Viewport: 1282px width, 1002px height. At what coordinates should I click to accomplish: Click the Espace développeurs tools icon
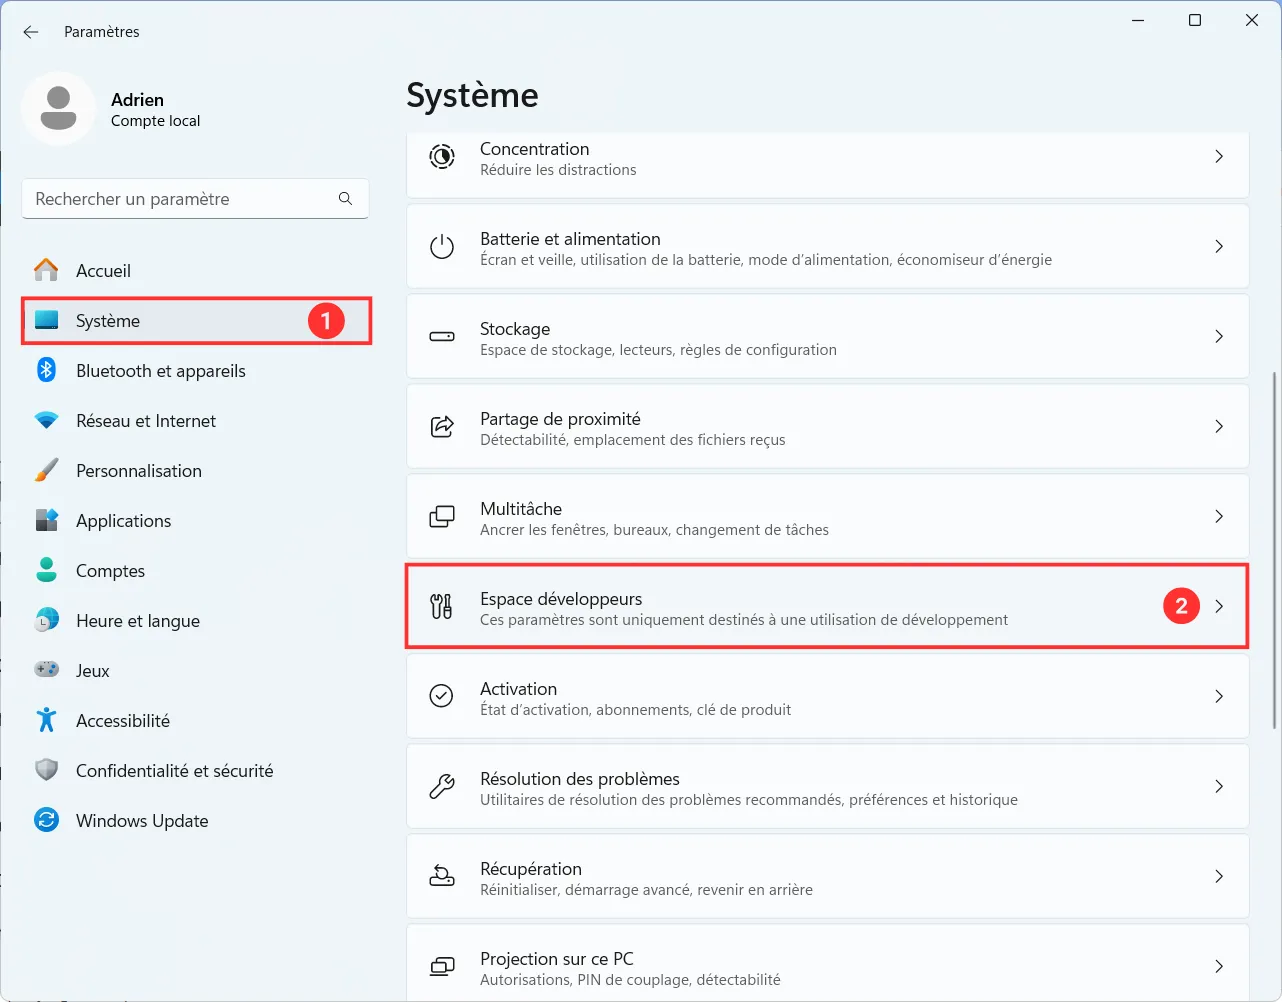pos(442,606)
